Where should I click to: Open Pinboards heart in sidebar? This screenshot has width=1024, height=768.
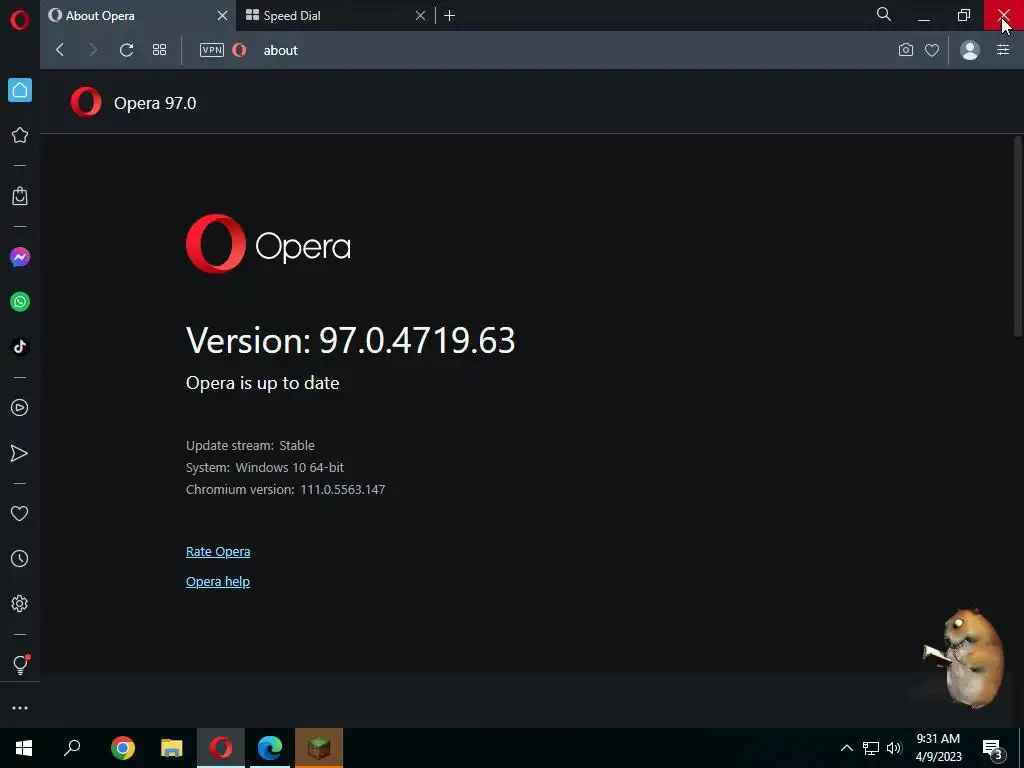20,514
